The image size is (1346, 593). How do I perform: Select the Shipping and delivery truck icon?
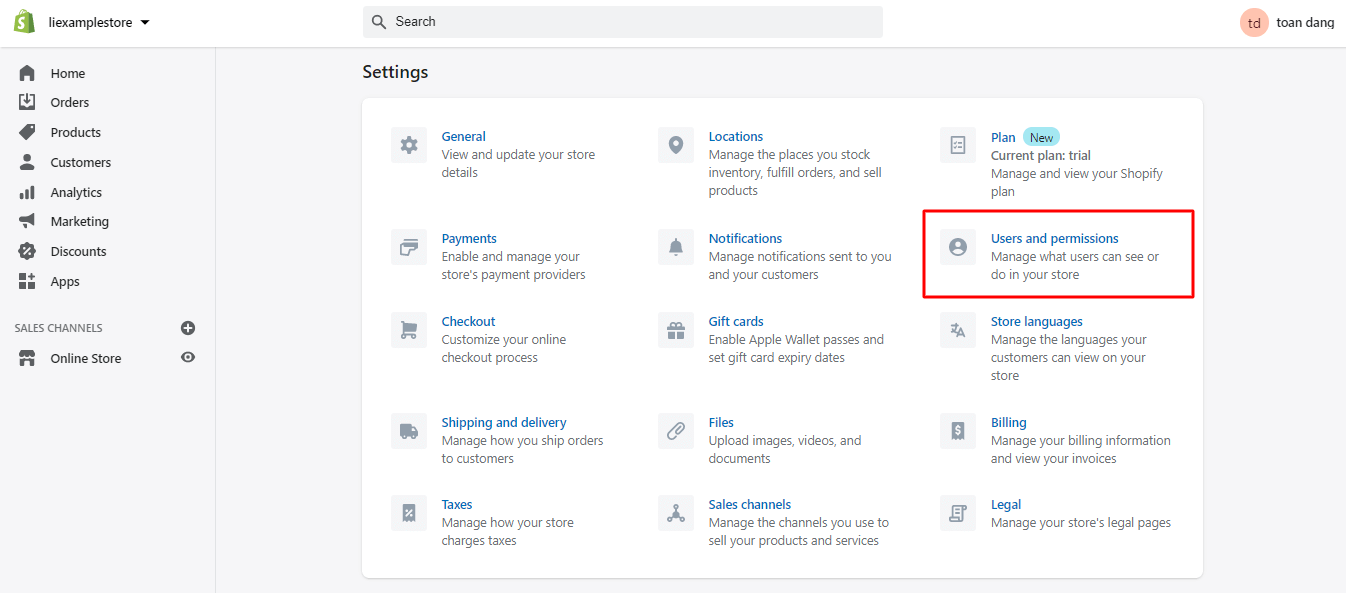(409, 430)
